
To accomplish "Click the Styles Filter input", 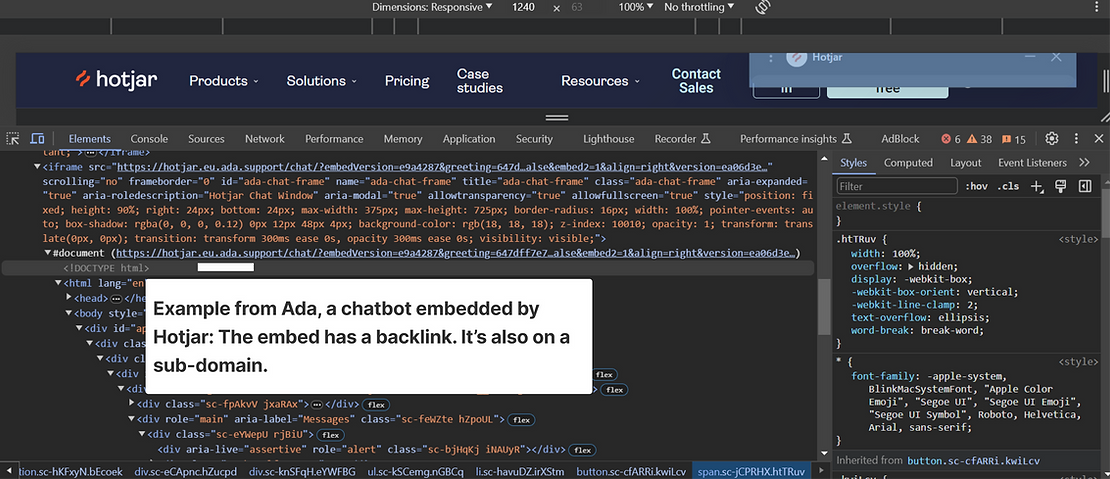I will [896, 186].
